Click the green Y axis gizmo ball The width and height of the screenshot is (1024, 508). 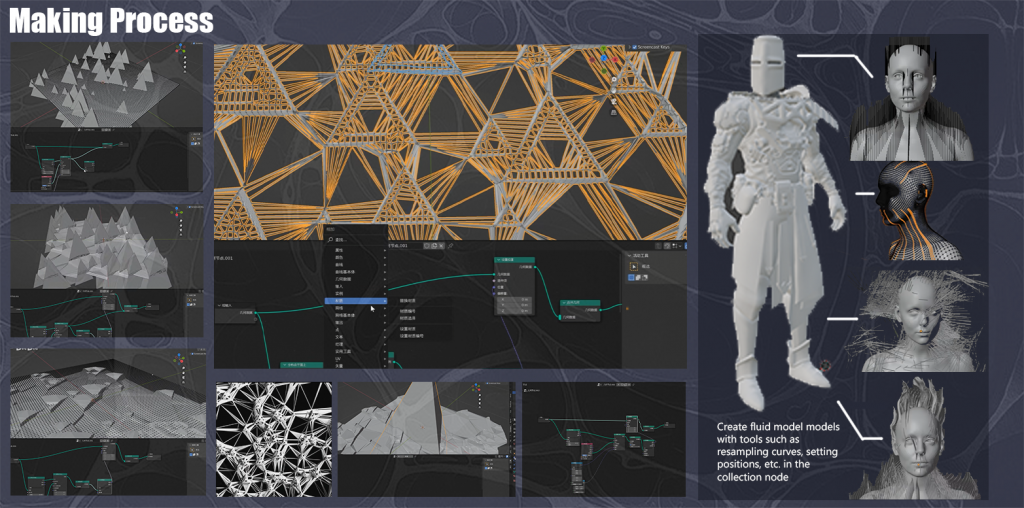[x=603, y=48]
